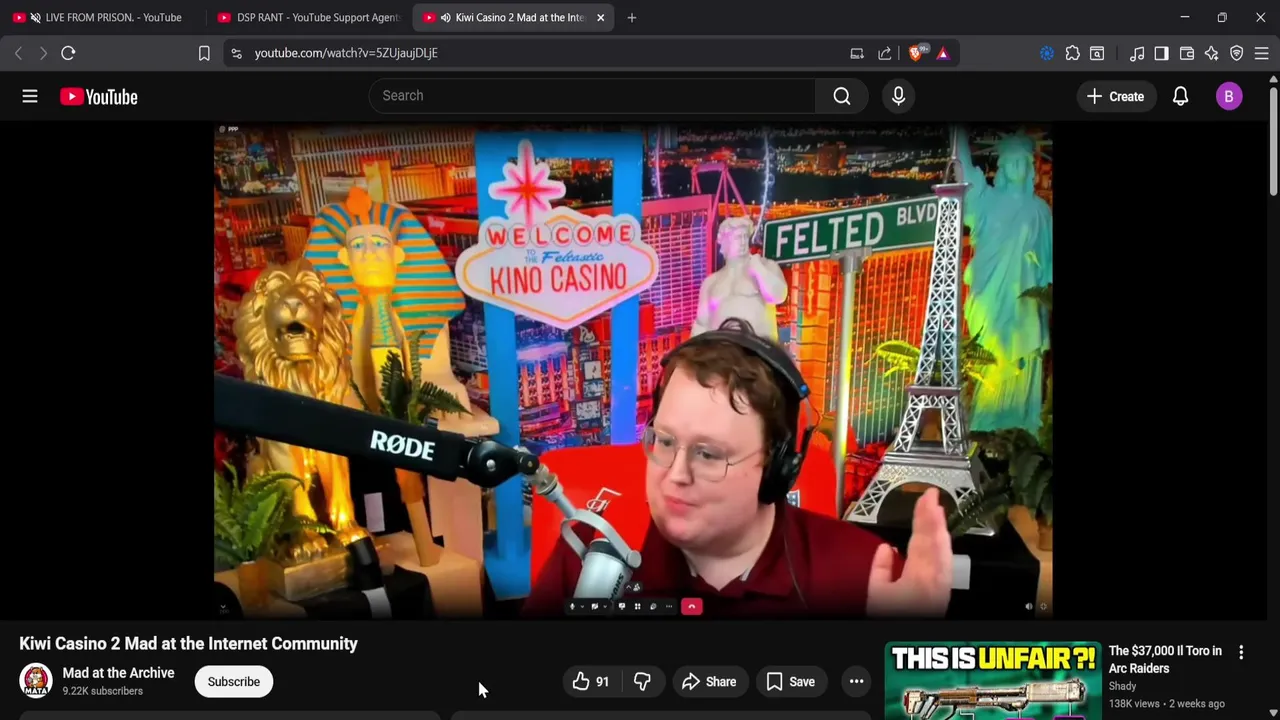Click the magnifier search button
This screenshot has height=720, width=1280.
pos(842,96)
